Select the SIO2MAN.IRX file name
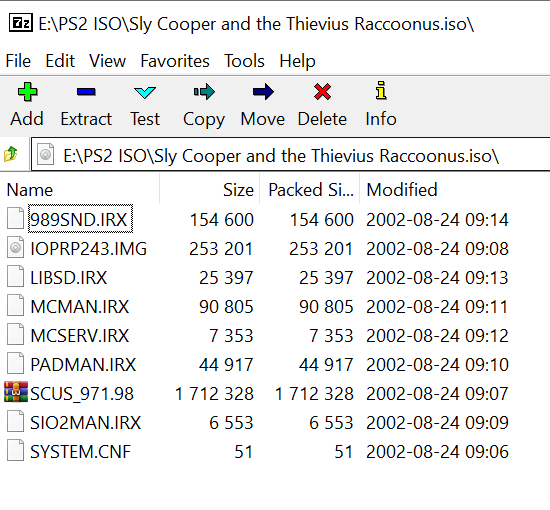 86,423
